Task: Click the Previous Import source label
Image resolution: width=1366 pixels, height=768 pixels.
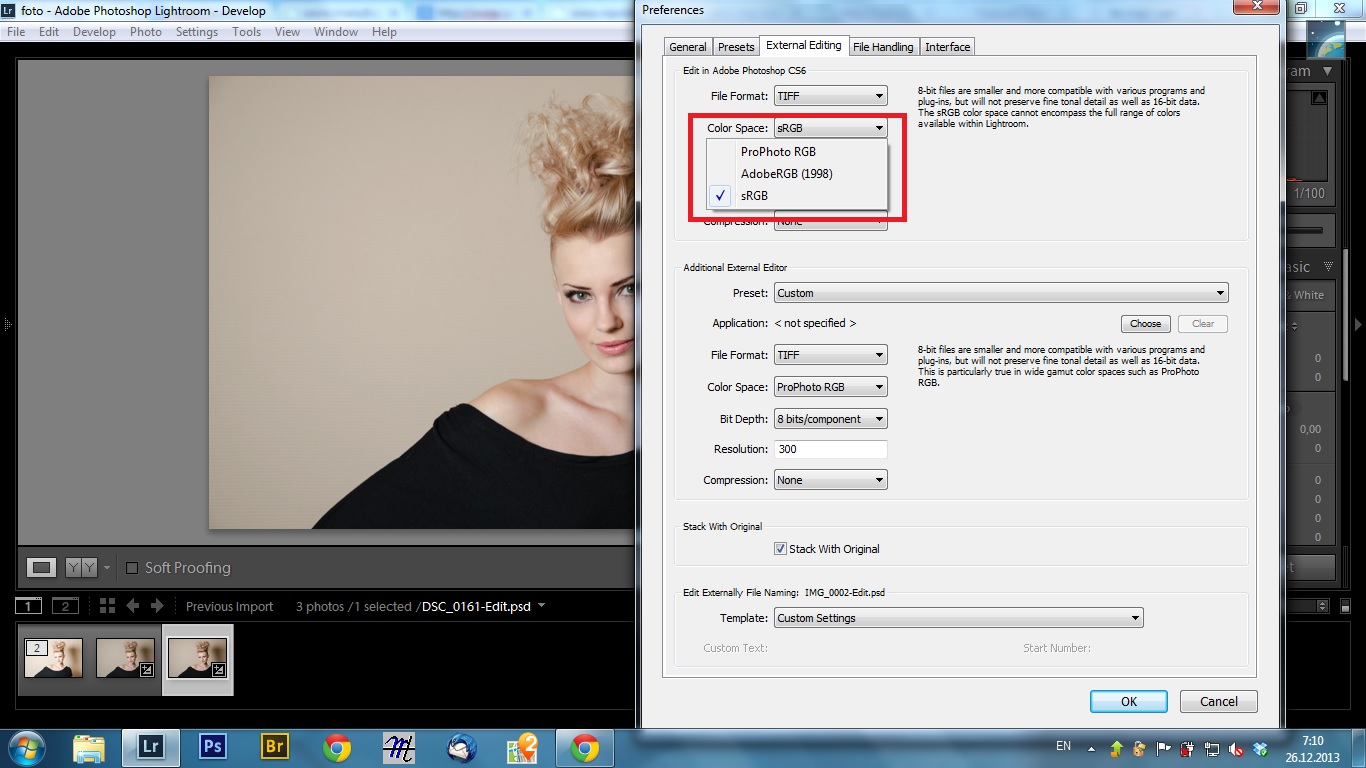Action: pyautogui.click(x=229, y=607)
